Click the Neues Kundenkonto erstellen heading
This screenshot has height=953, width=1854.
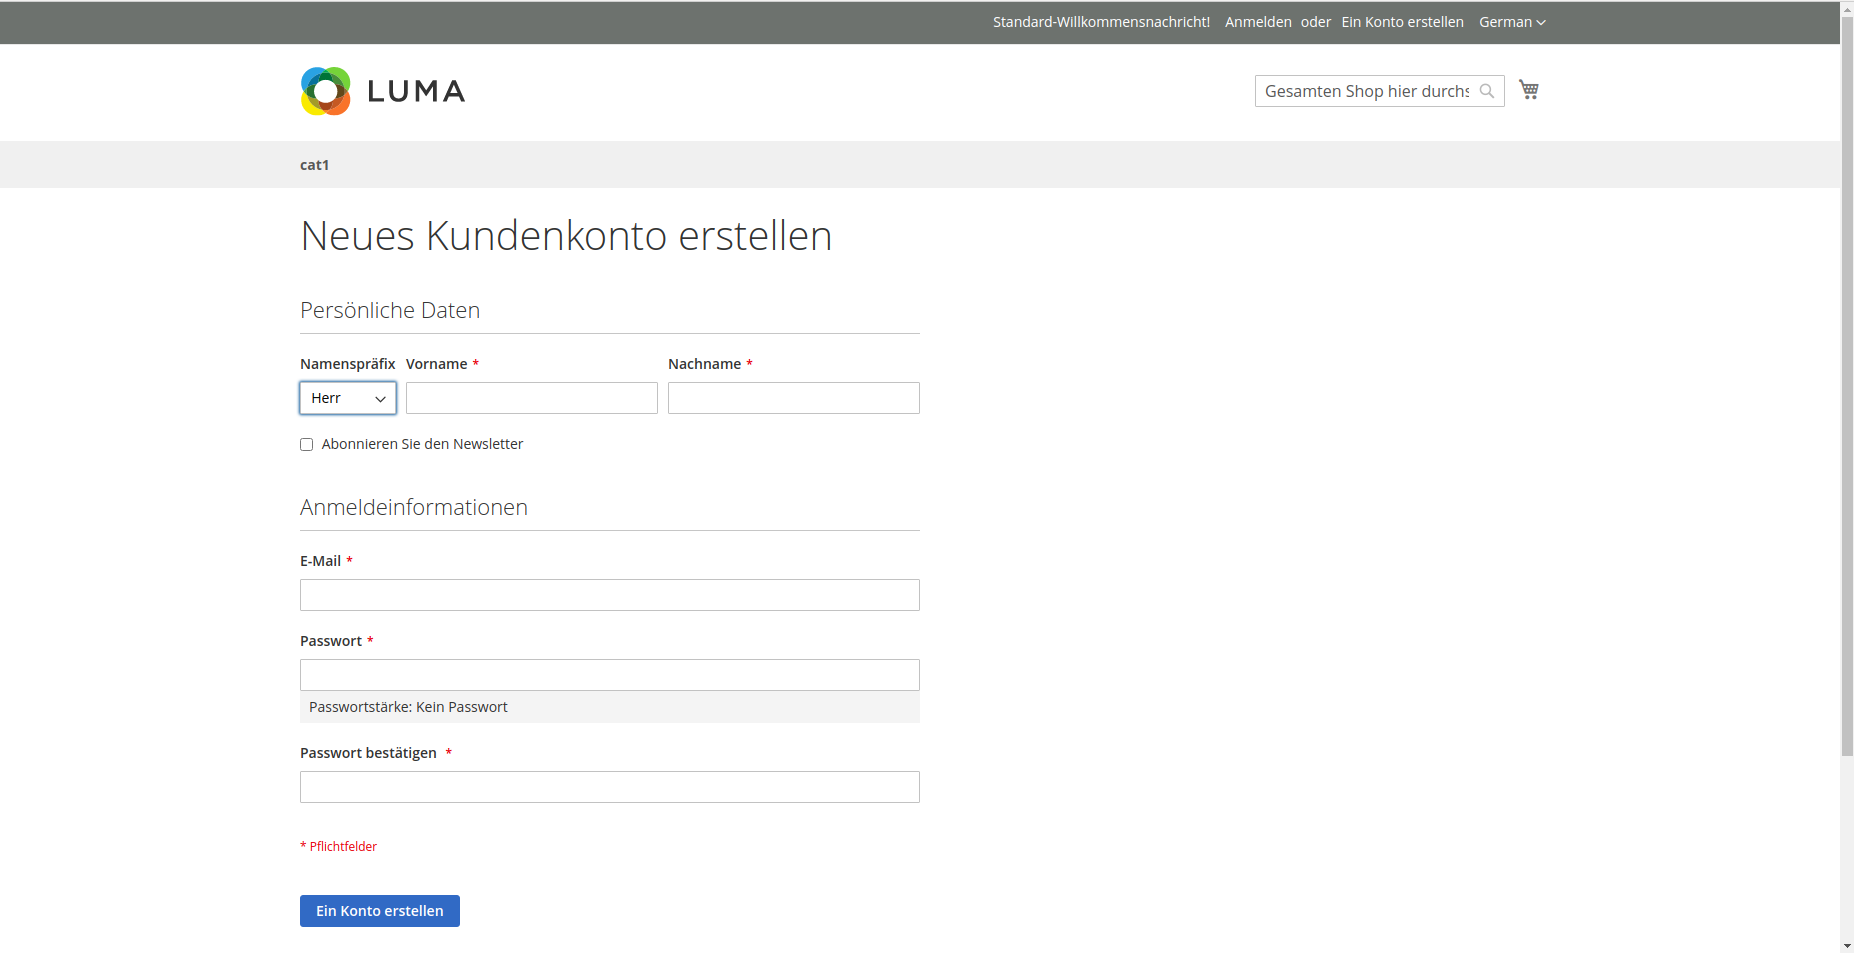(x=566, y=236)
